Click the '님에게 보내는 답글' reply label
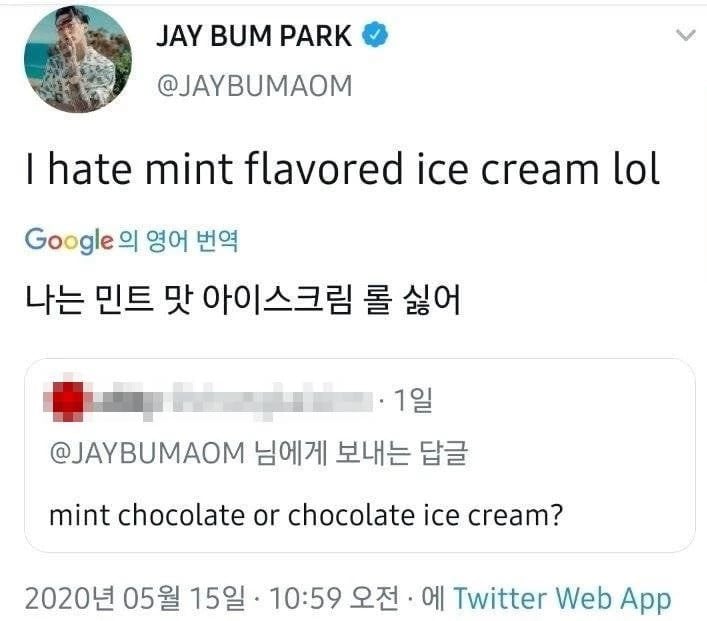 pyautogui.click(x=361, y=453)
